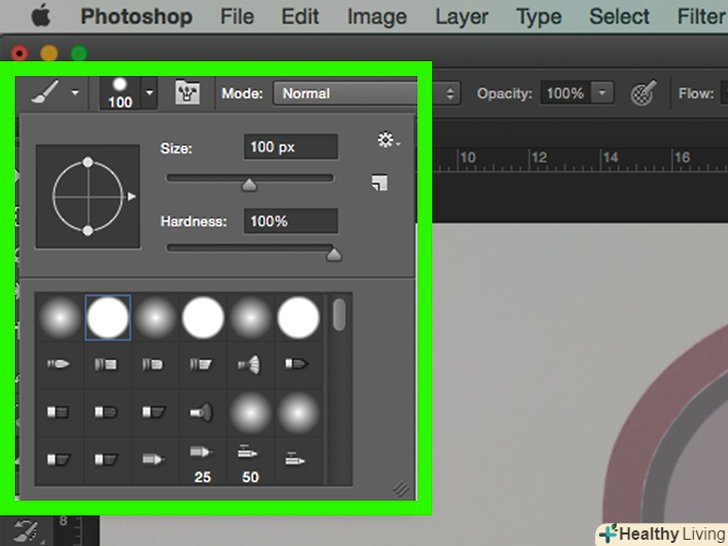Open the Select menu

pos(619,17)
